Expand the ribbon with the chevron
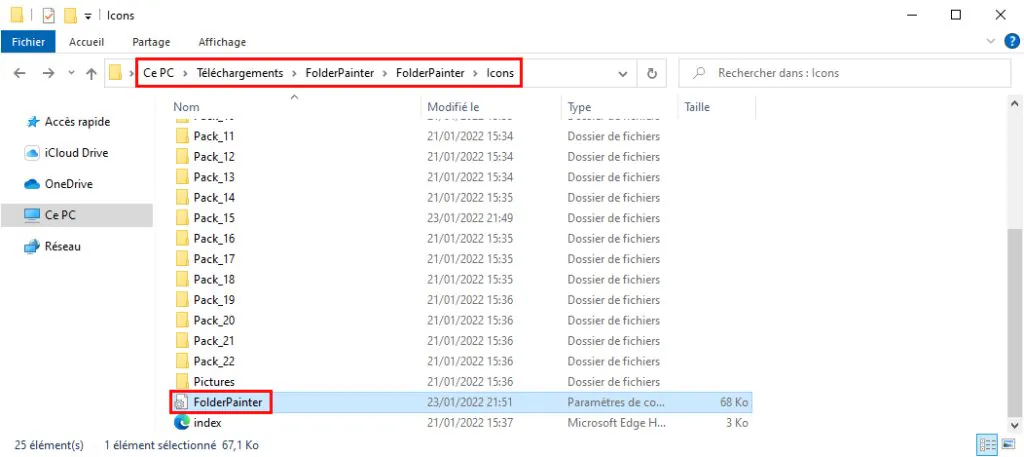 (991, 41)
